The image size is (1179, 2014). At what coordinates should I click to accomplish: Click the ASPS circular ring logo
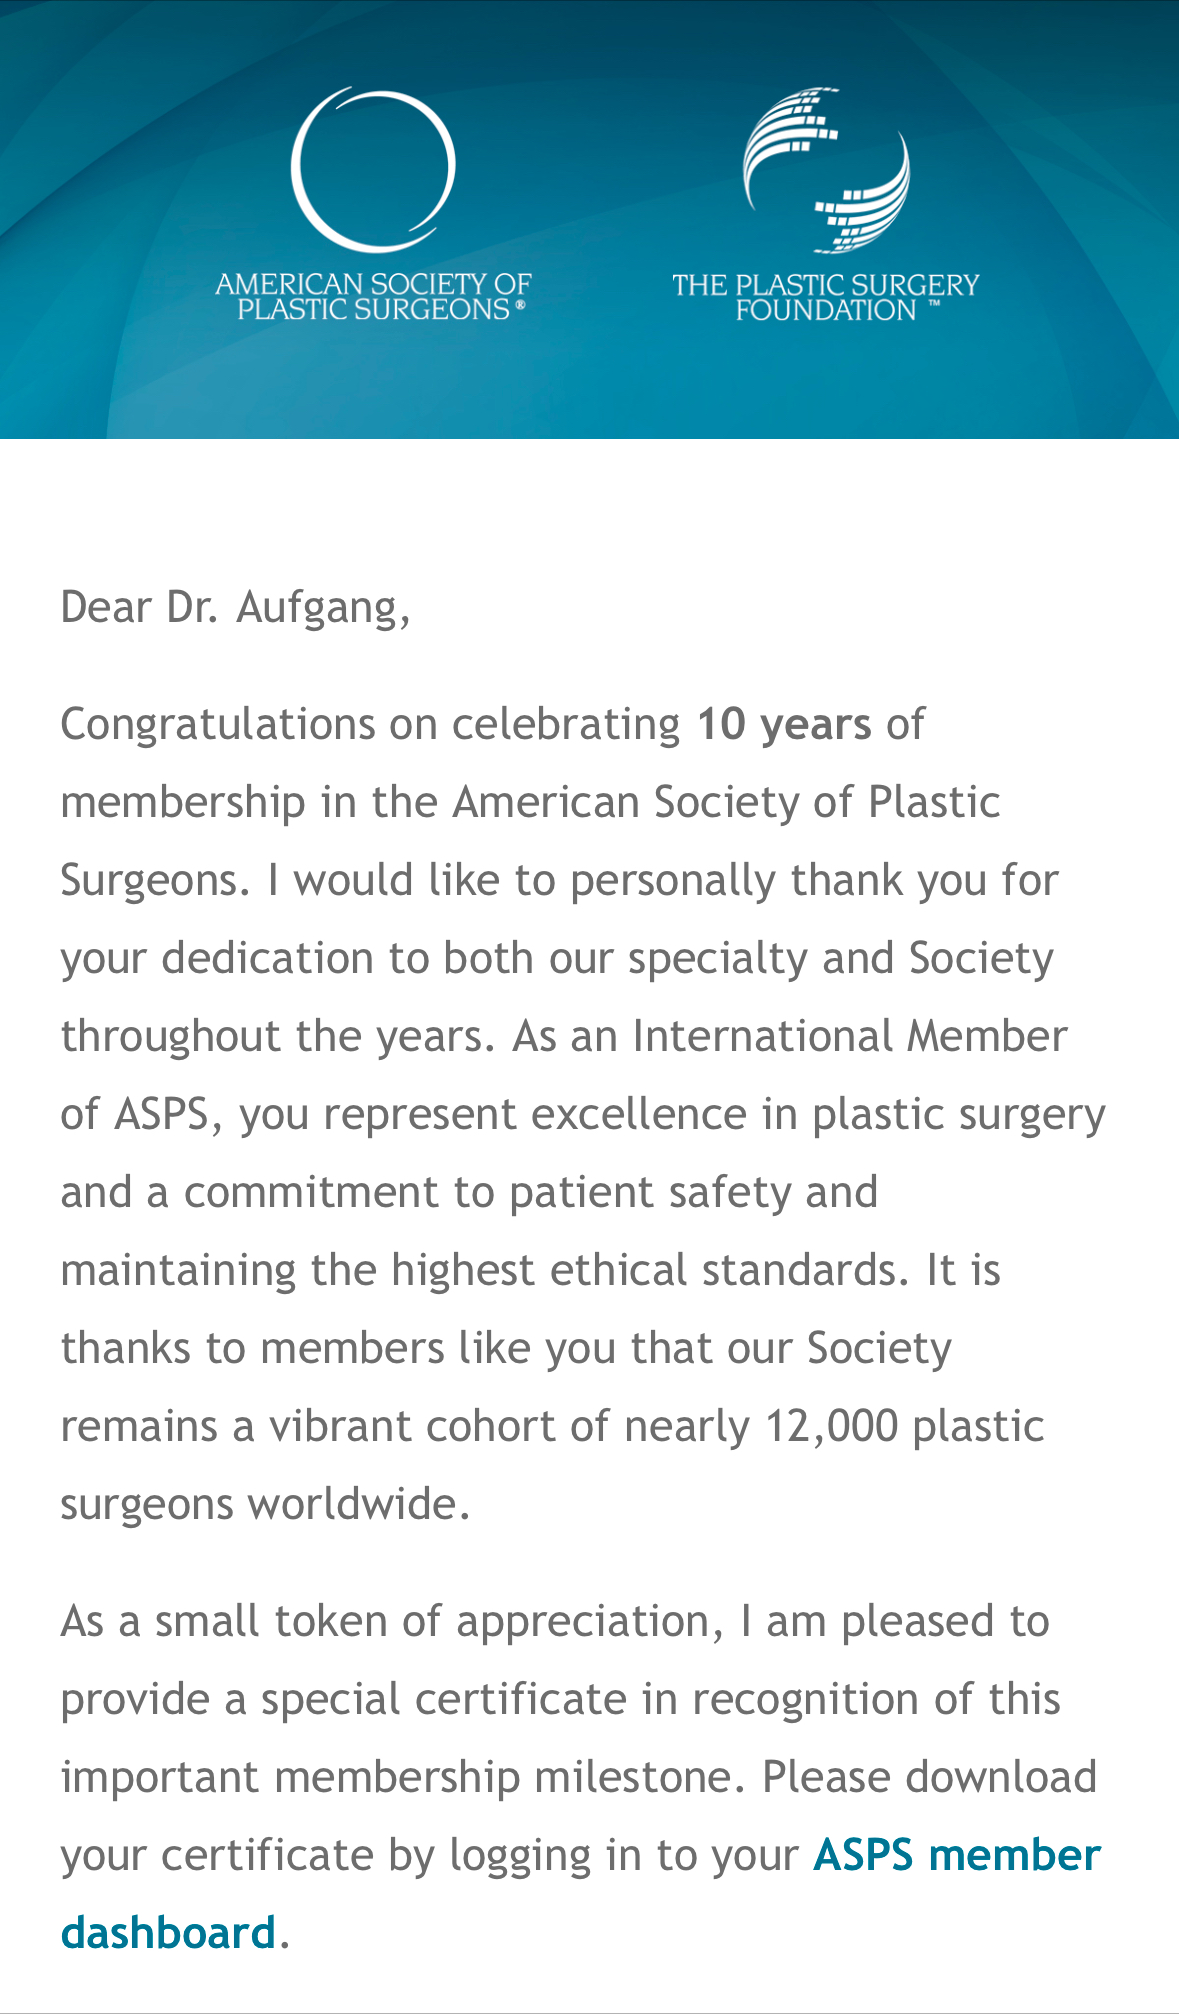tap(373, 168)
